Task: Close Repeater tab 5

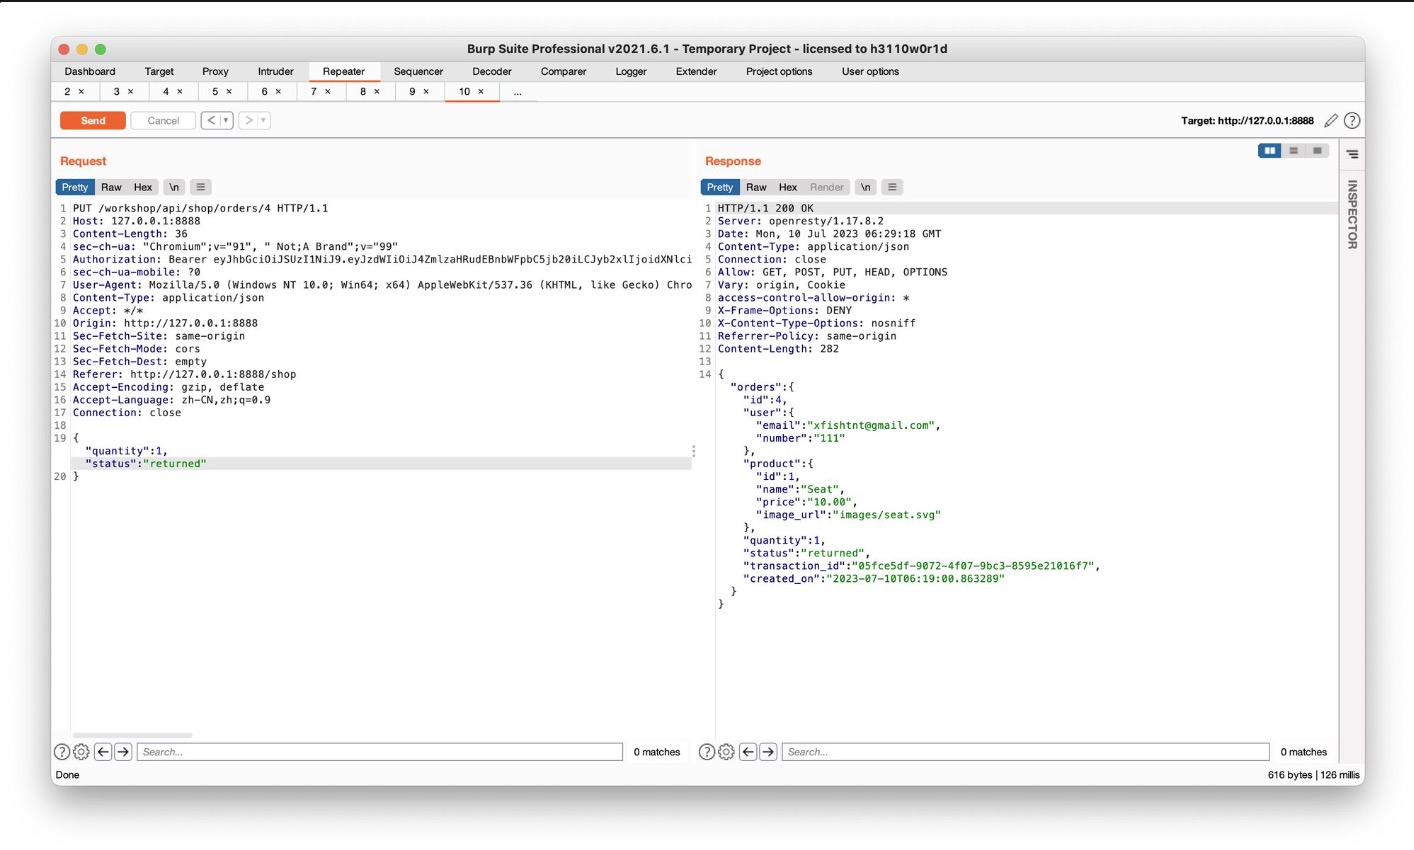Action: 229,92
